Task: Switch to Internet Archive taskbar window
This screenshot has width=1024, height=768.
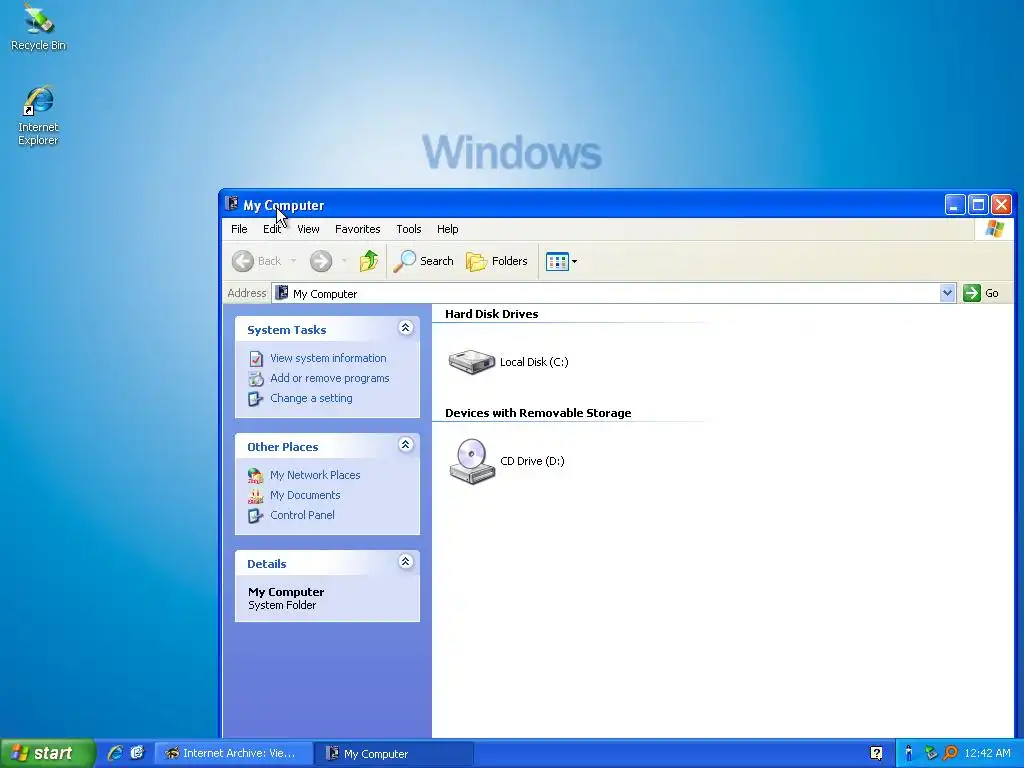Action: (x=233, y=754)
